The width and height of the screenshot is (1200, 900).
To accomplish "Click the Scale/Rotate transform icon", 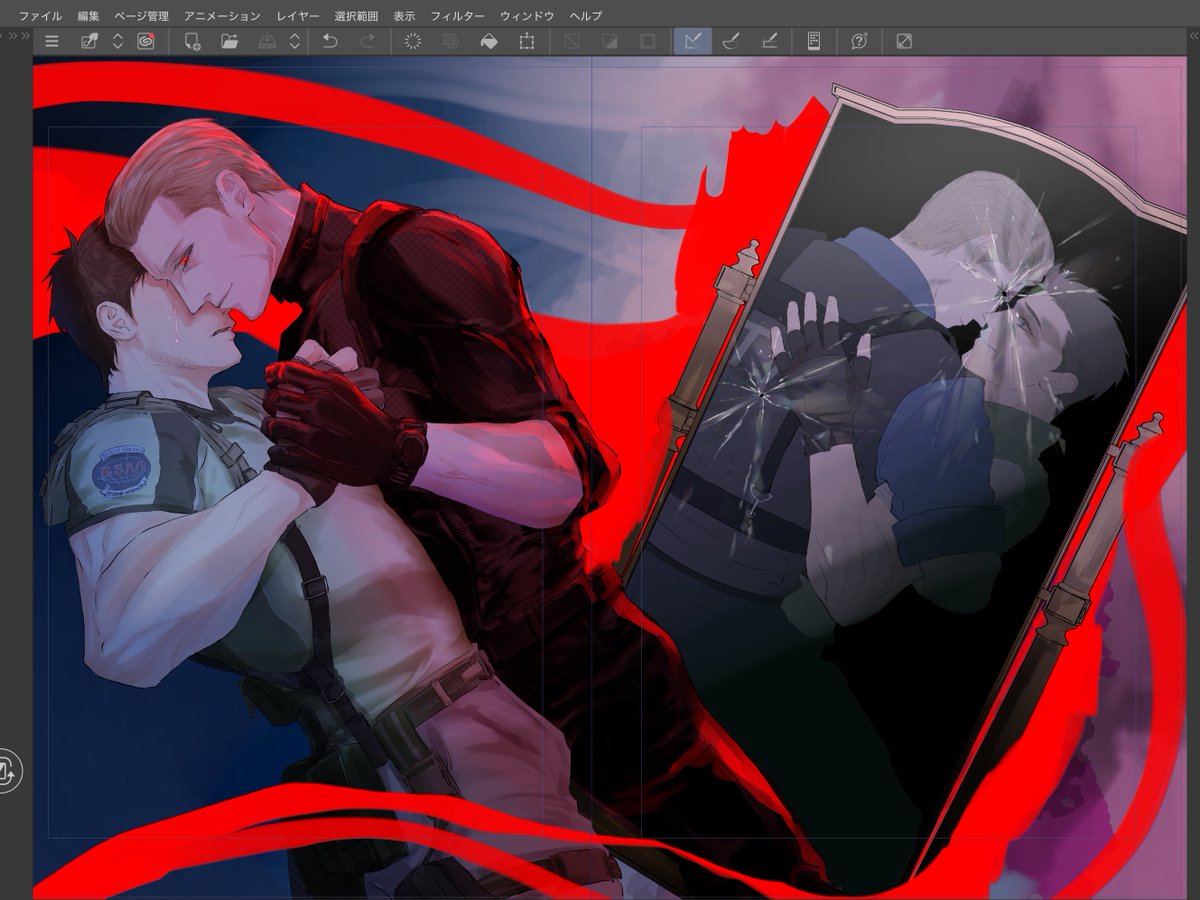I will pyautogui.click(x=526, y=41).
